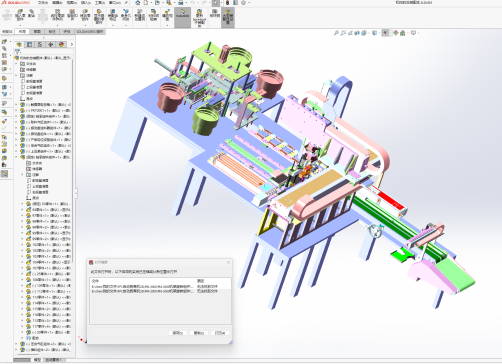Expand the PRT0001<1> component node

tap(17, 110)
